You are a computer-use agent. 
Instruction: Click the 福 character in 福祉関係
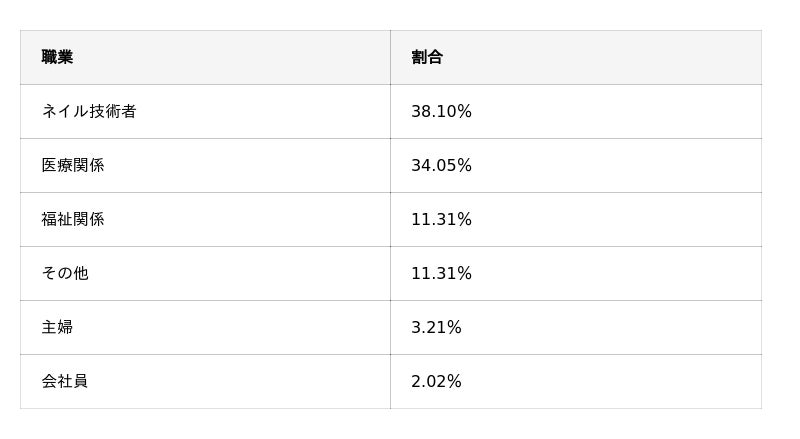pyautogui.click(x=49, y=220)
